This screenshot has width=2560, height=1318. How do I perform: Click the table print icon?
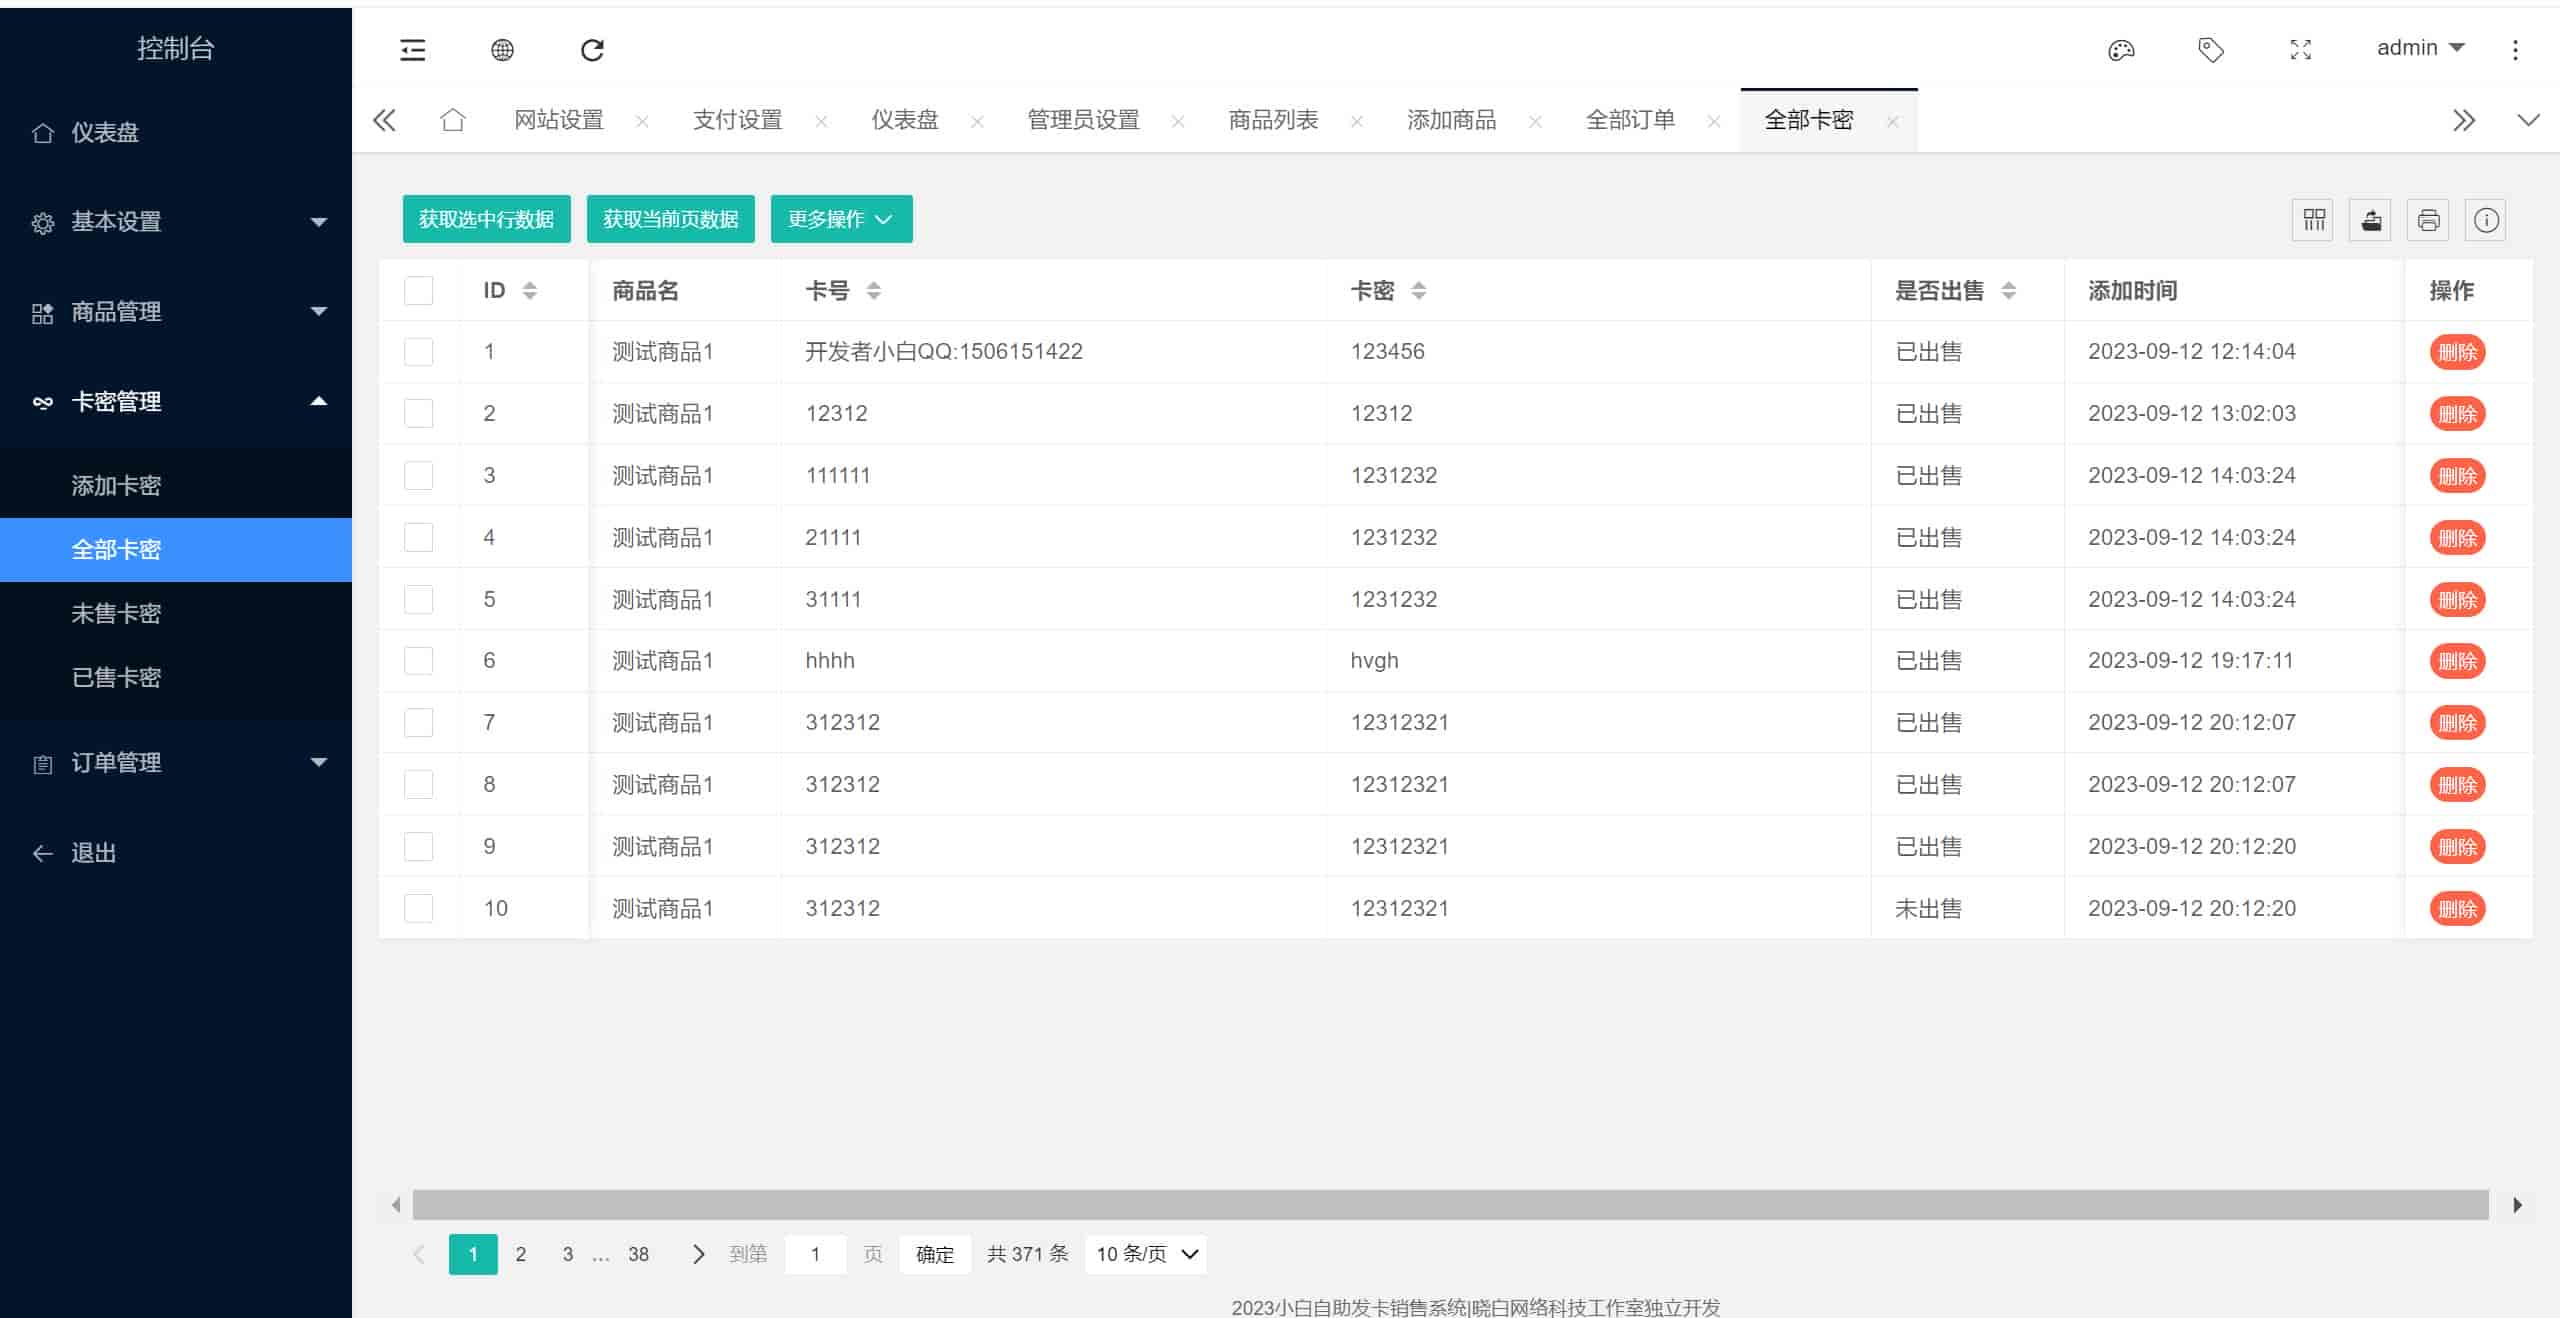pyautogui.click(x=2428, y=220)
